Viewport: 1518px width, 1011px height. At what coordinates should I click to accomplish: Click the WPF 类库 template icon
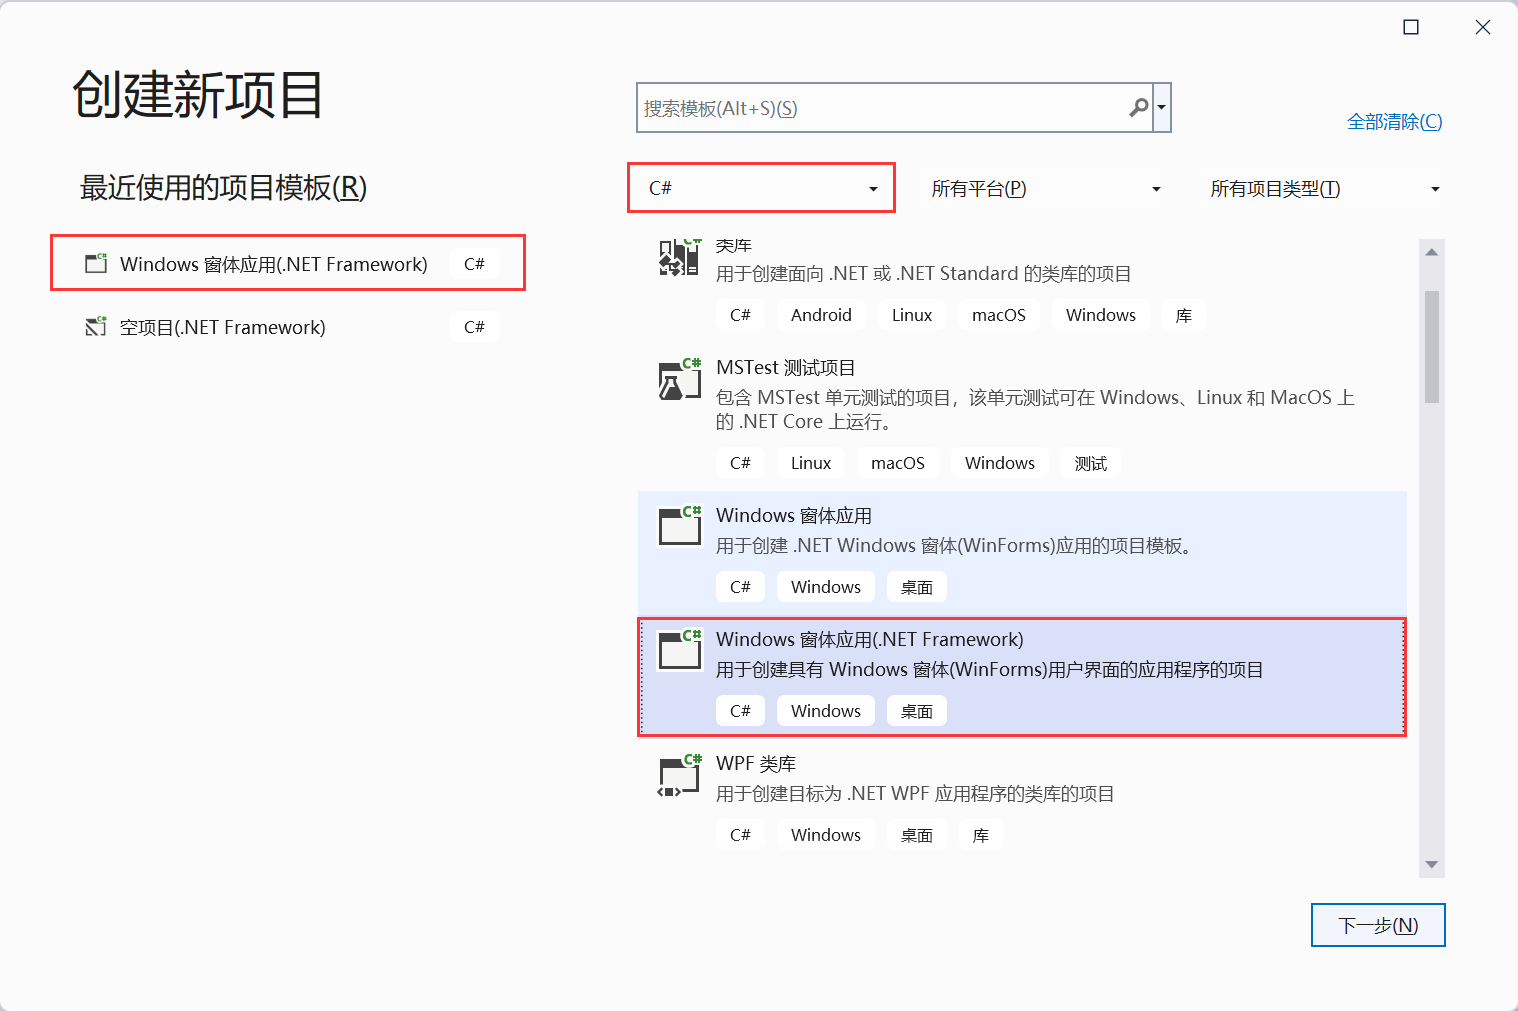(x=679, y=775)
